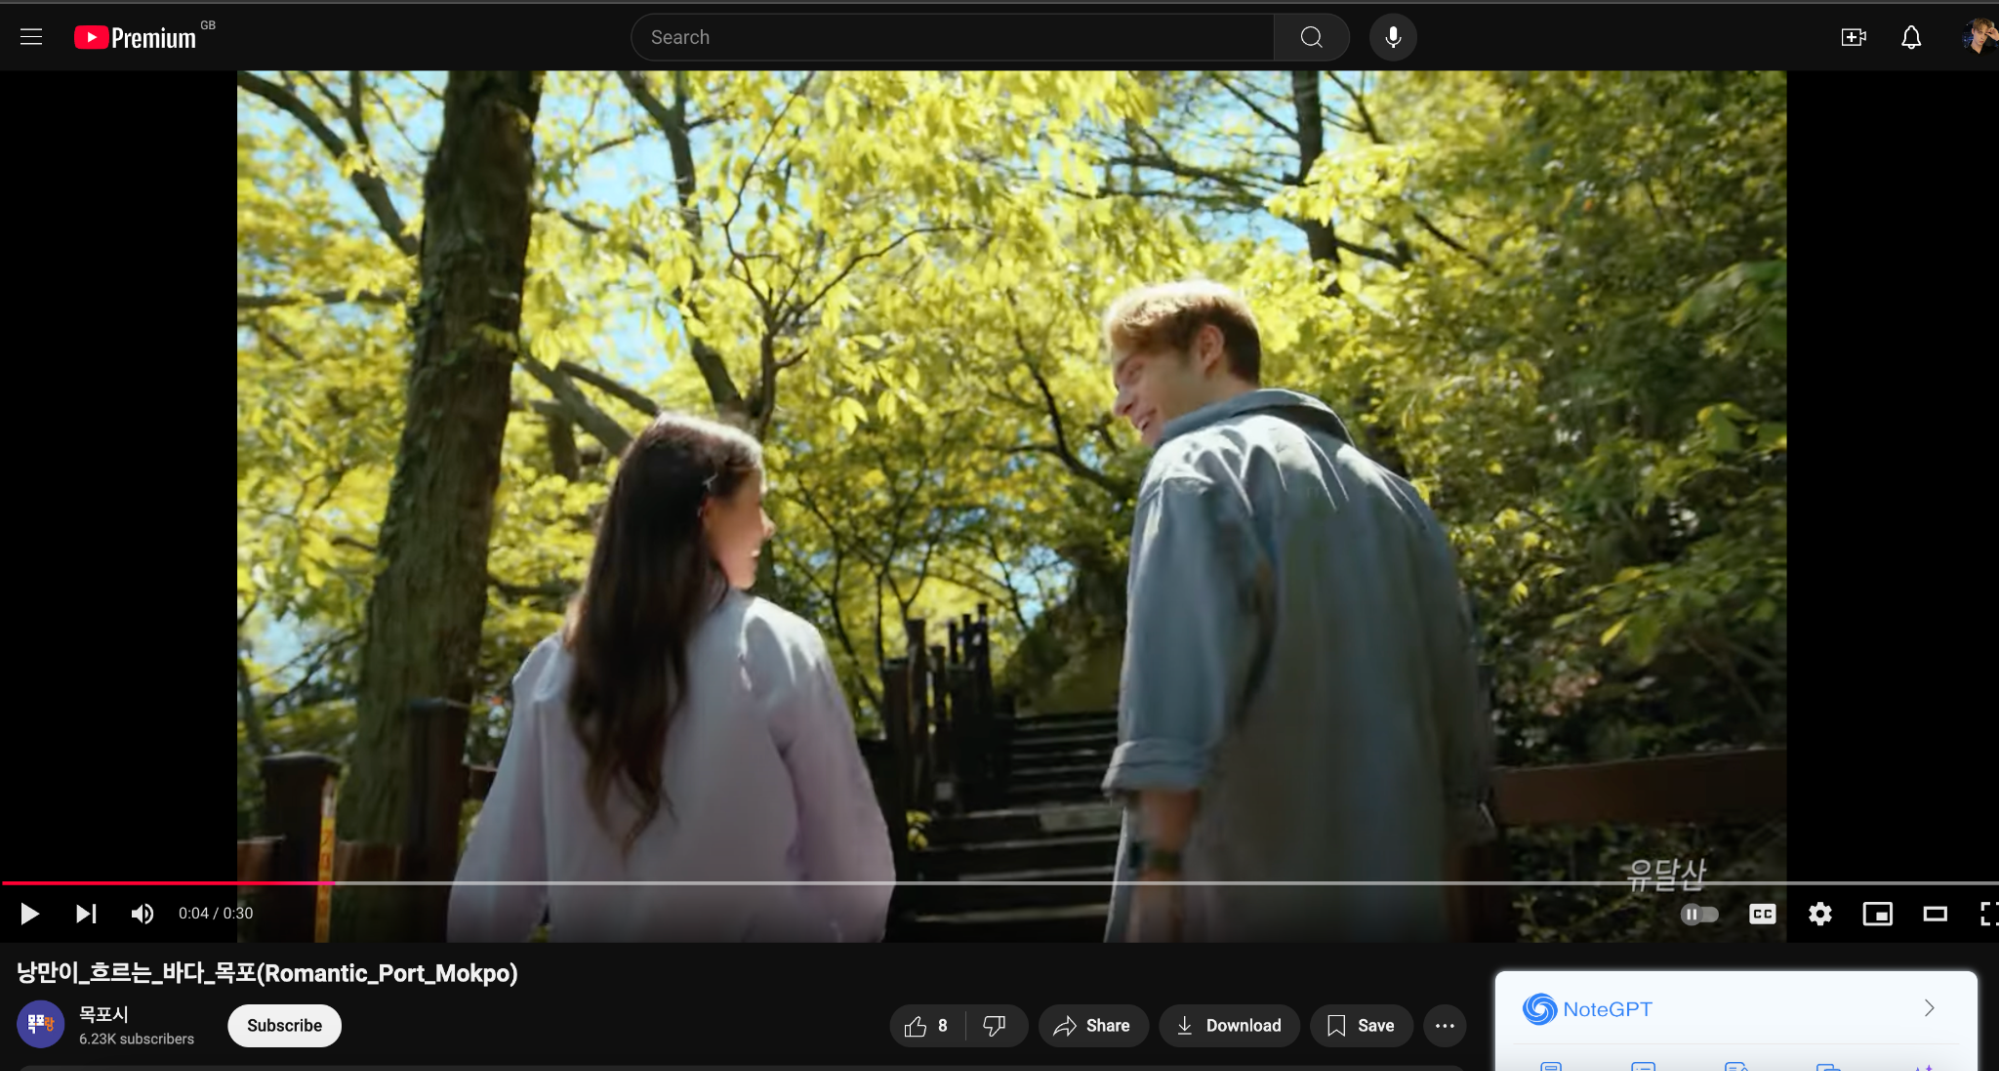
Task: Click into the Search field
Action: (950, 37)
